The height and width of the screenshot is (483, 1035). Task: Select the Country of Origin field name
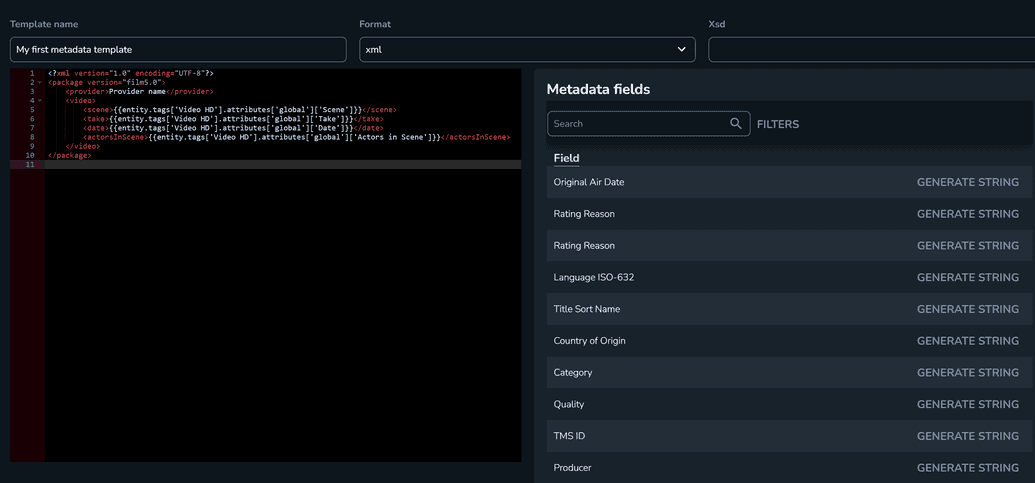pos(589,340)
